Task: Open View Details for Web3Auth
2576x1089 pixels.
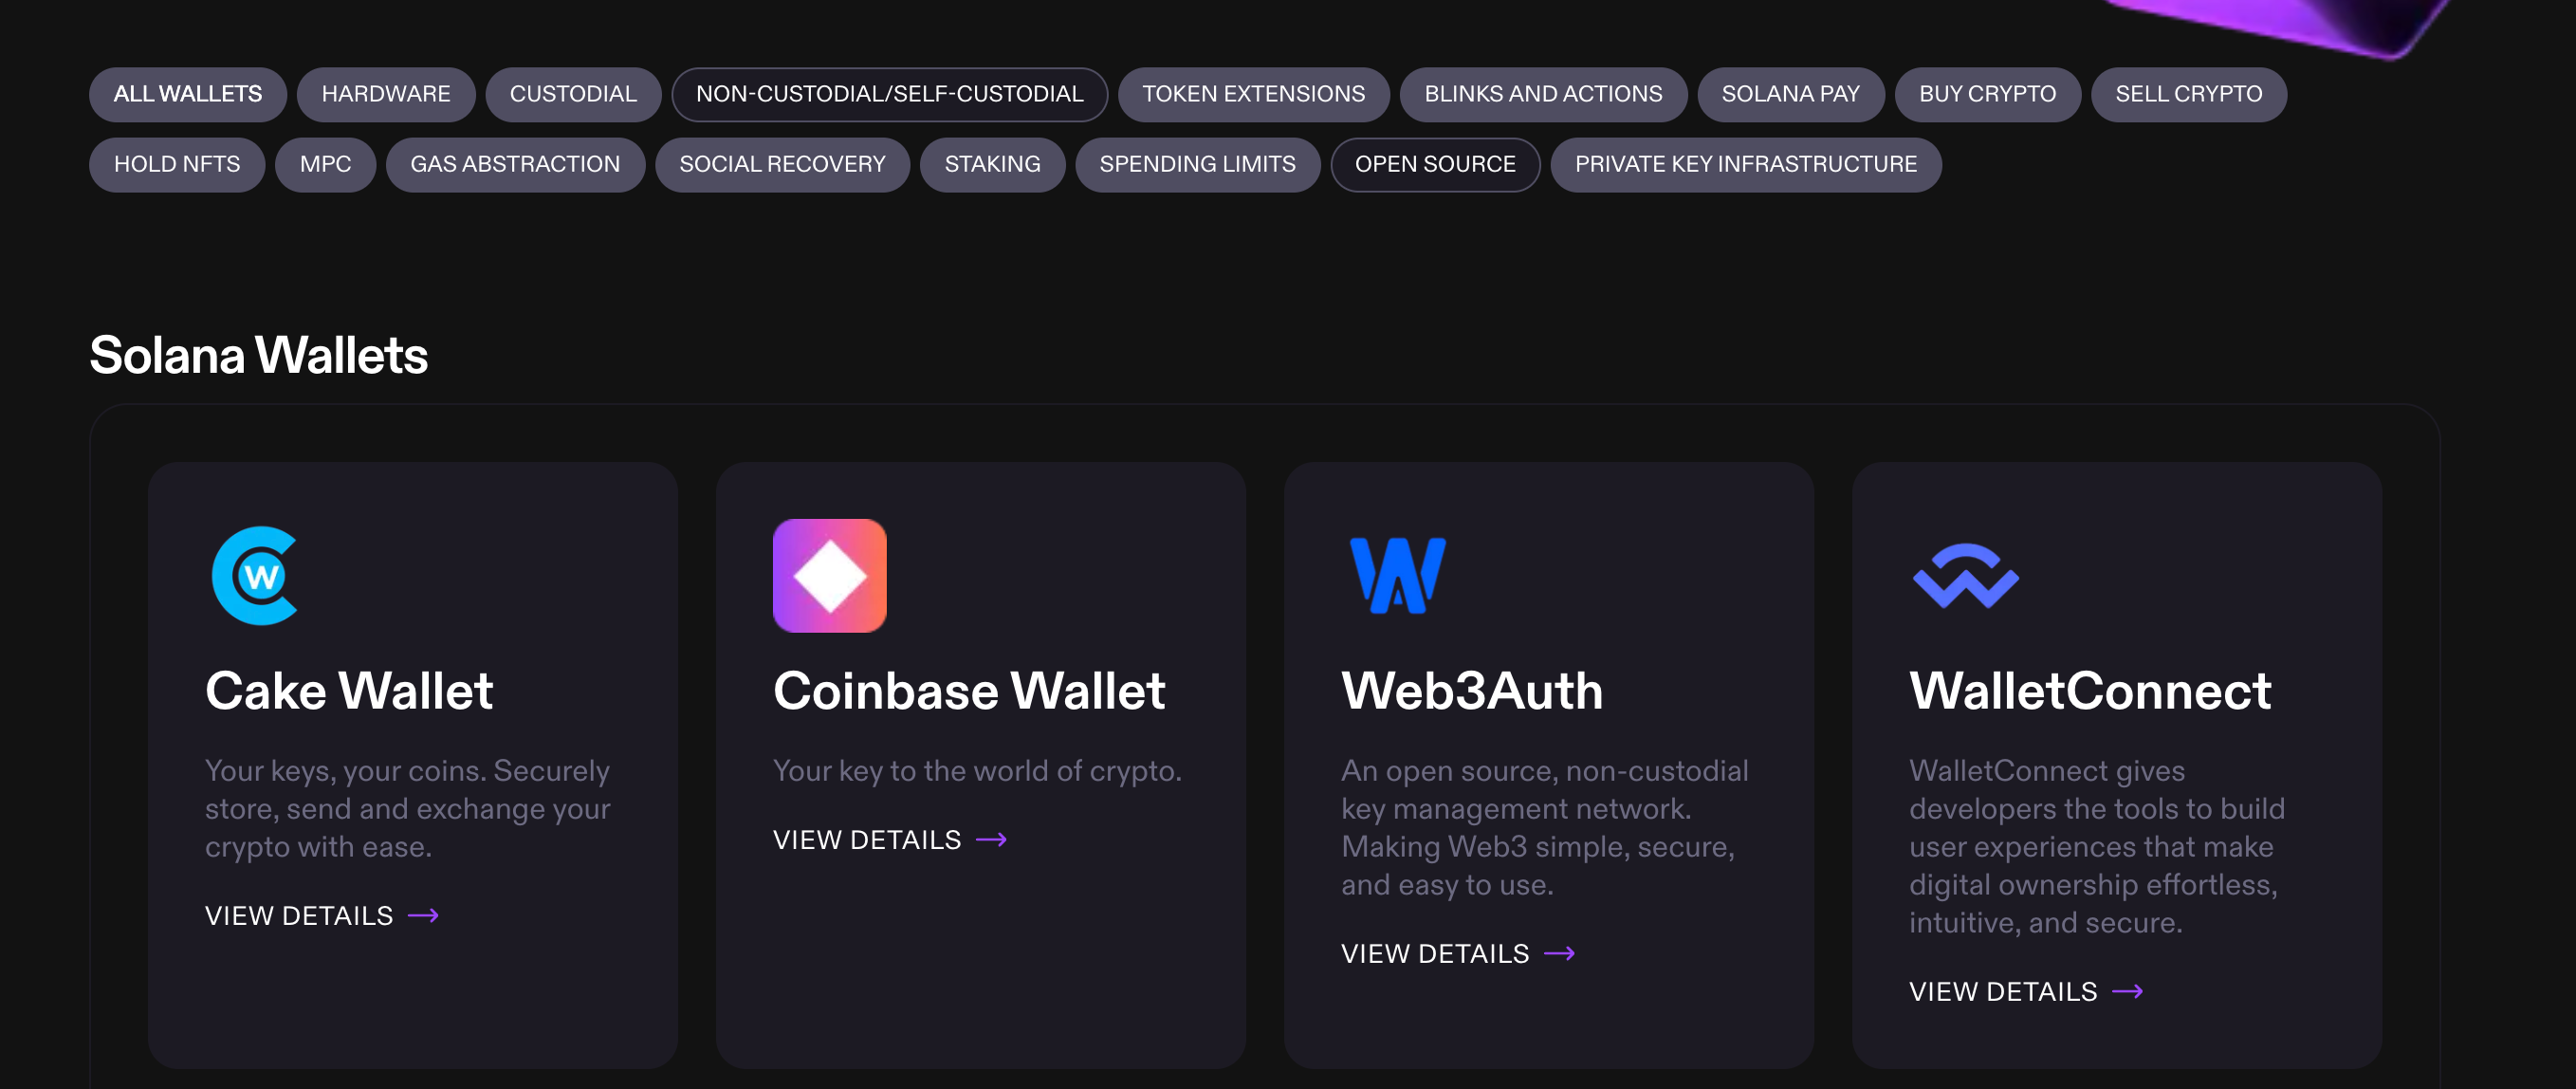Action: coord(1457,954)
